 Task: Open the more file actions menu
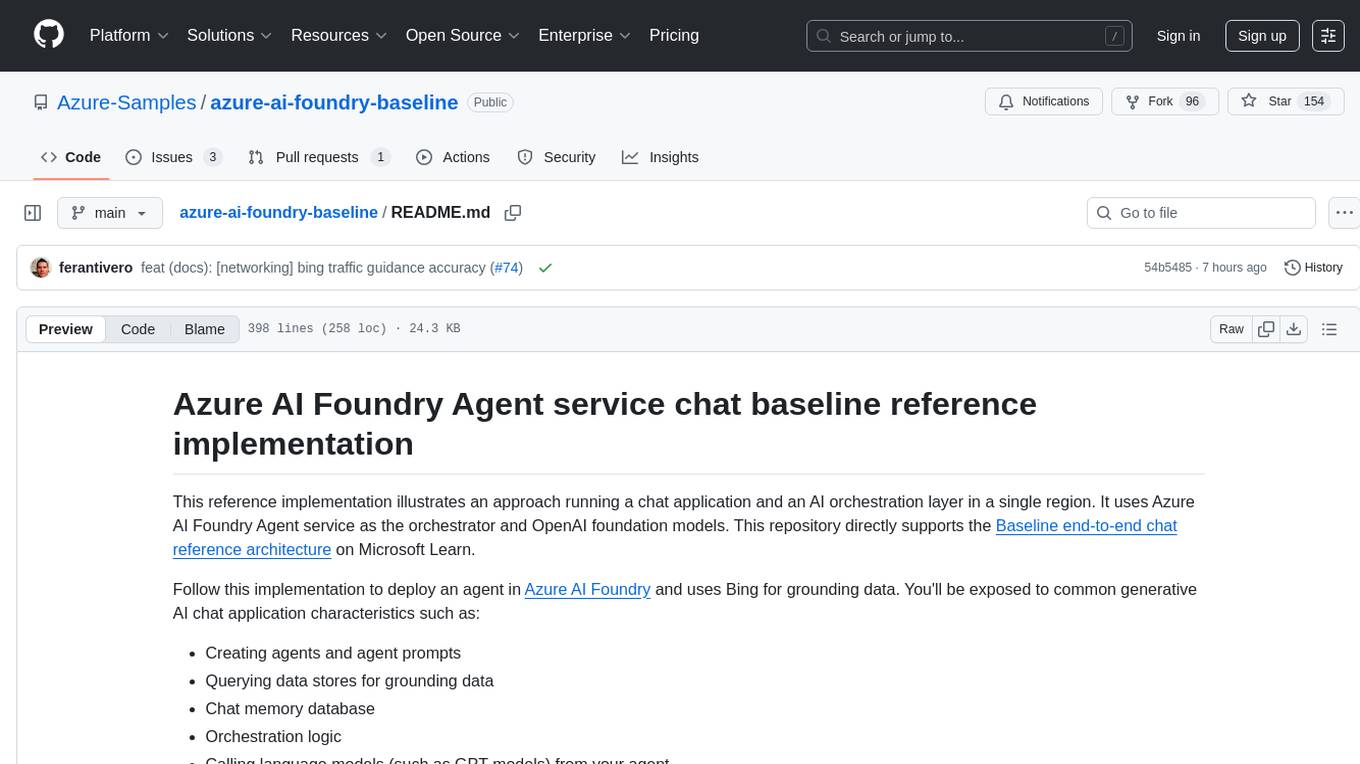click(1344, 213)
